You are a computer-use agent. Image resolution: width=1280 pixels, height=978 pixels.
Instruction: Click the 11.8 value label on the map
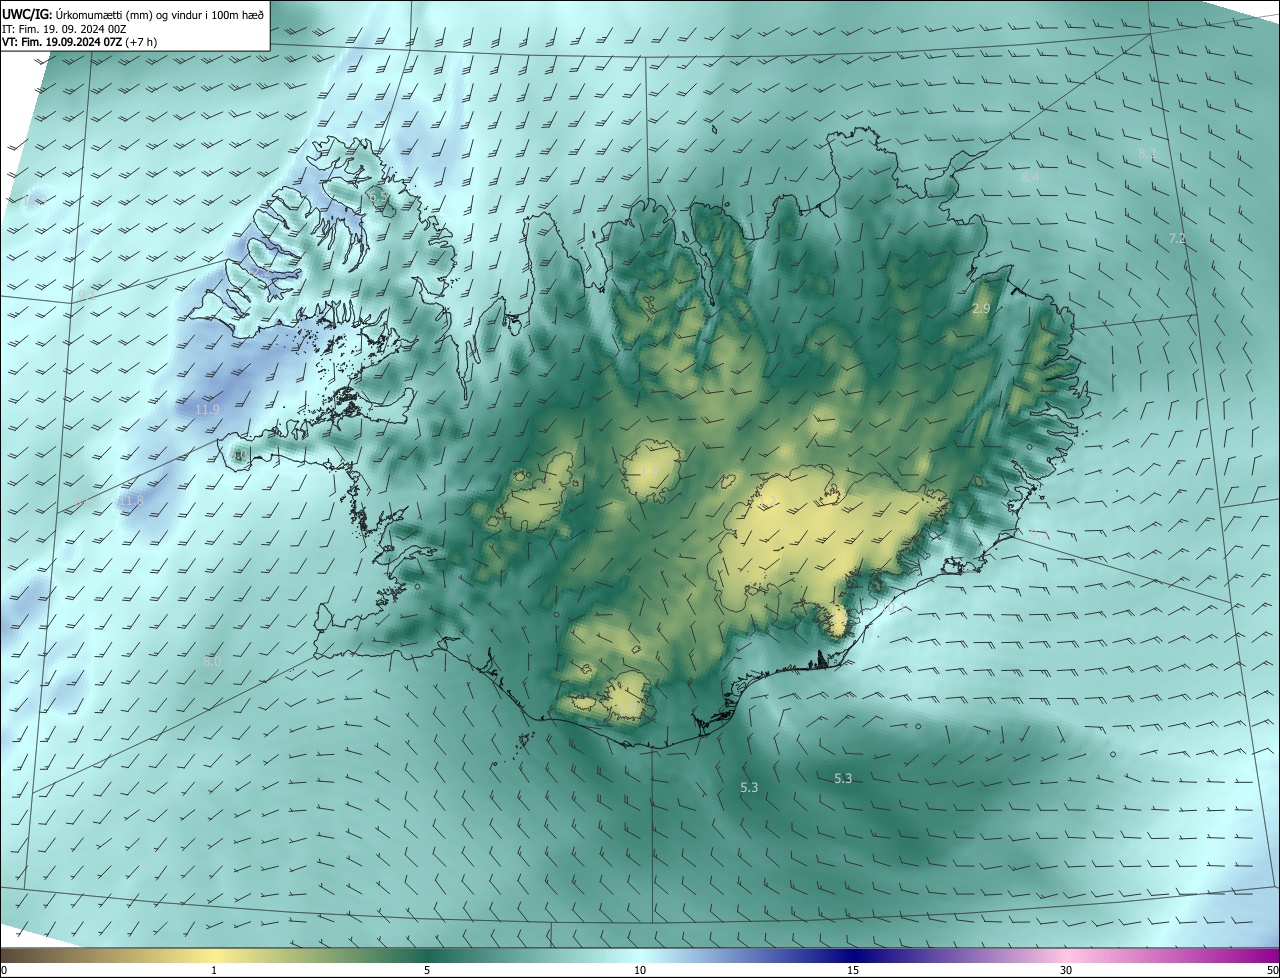click(x=131, y=500)
